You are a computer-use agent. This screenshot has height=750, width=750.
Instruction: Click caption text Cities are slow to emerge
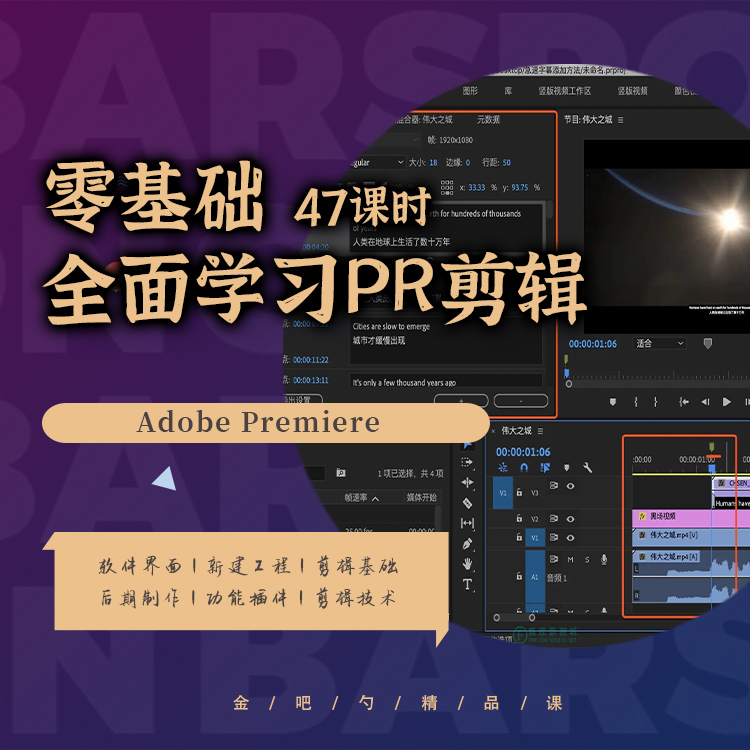[x=391, y=327]
